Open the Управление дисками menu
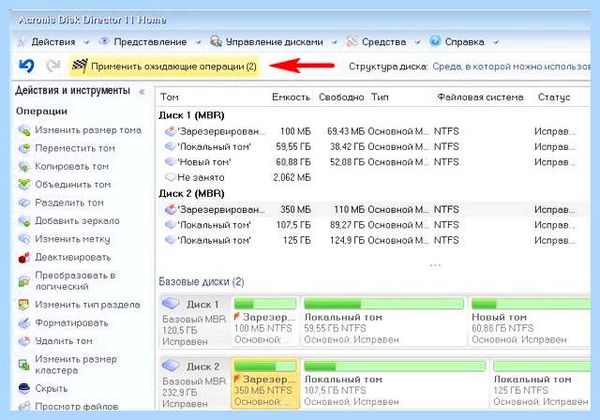The image size is (600, 420). 274,42
